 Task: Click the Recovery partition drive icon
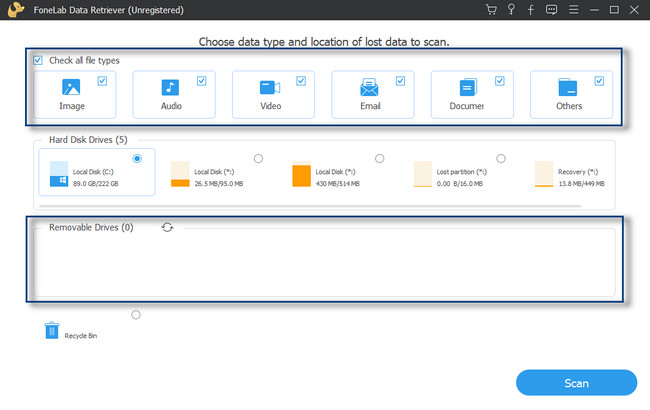pyautogui.click(x=544, y=174)
